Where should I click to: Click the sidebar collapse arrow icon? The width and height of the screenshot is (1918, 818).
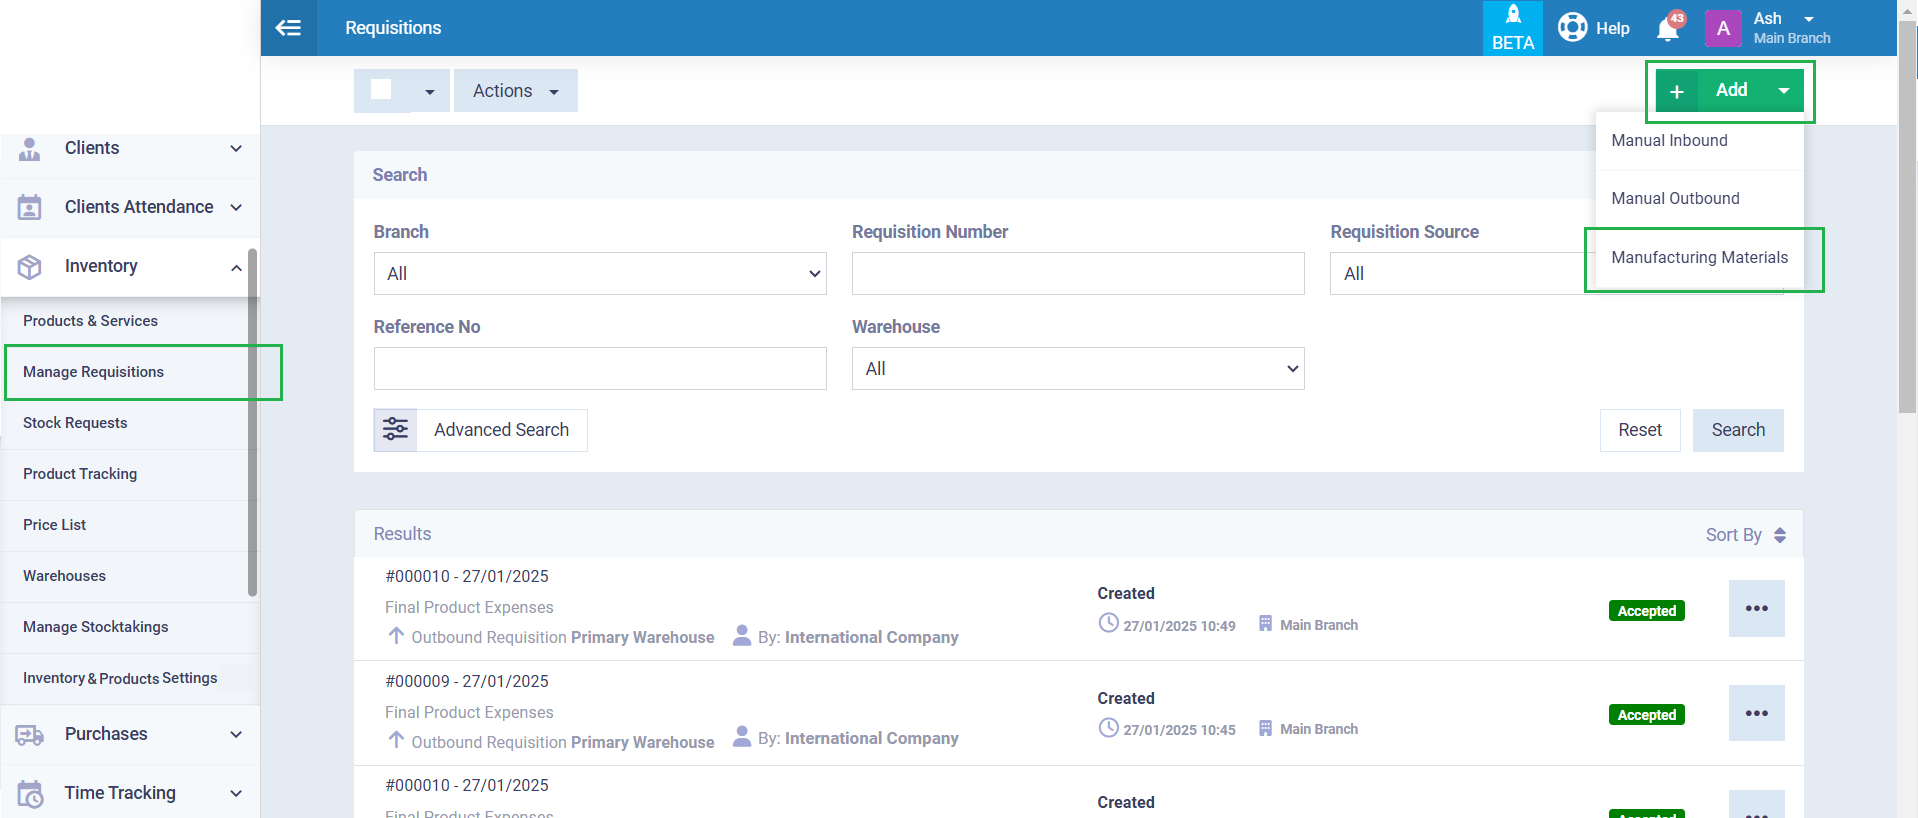pyautogui.click(x=288, y=28)
